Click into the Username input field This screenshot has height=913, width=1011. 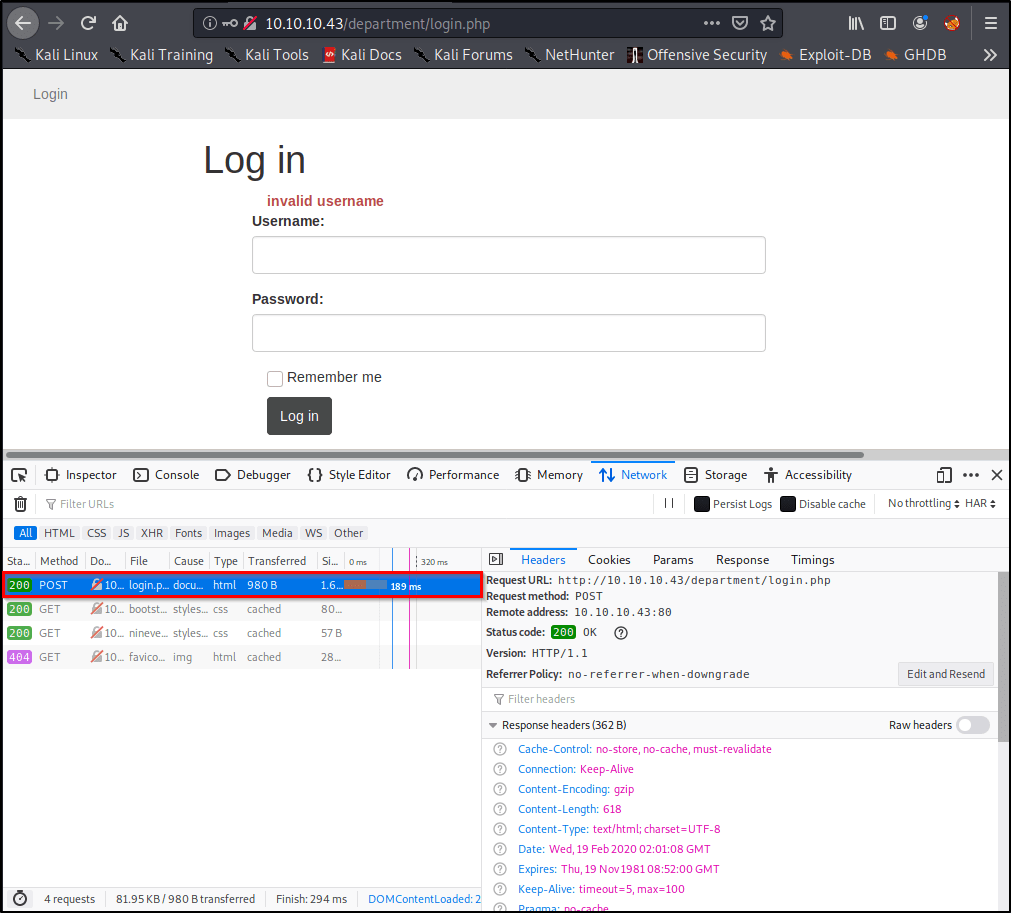tap(508, 255)
